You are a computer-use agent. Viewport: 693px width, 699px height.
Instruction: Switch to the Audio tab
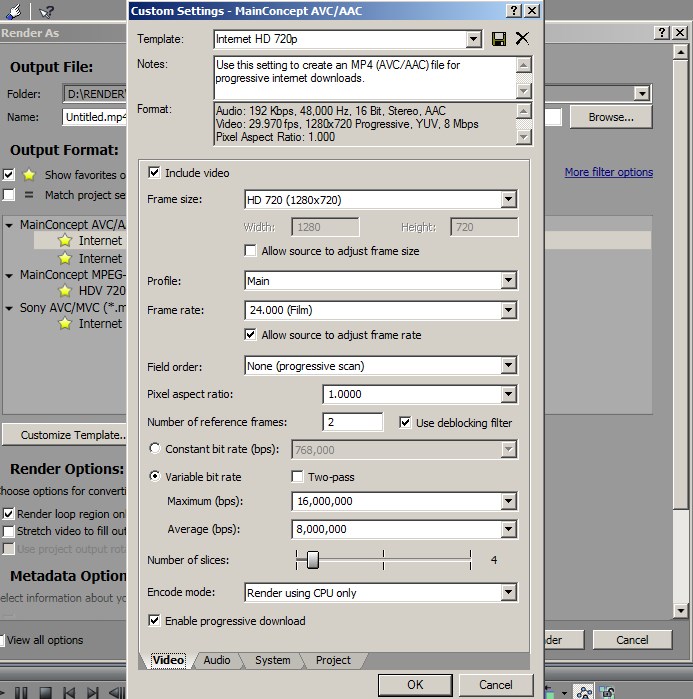217,660
